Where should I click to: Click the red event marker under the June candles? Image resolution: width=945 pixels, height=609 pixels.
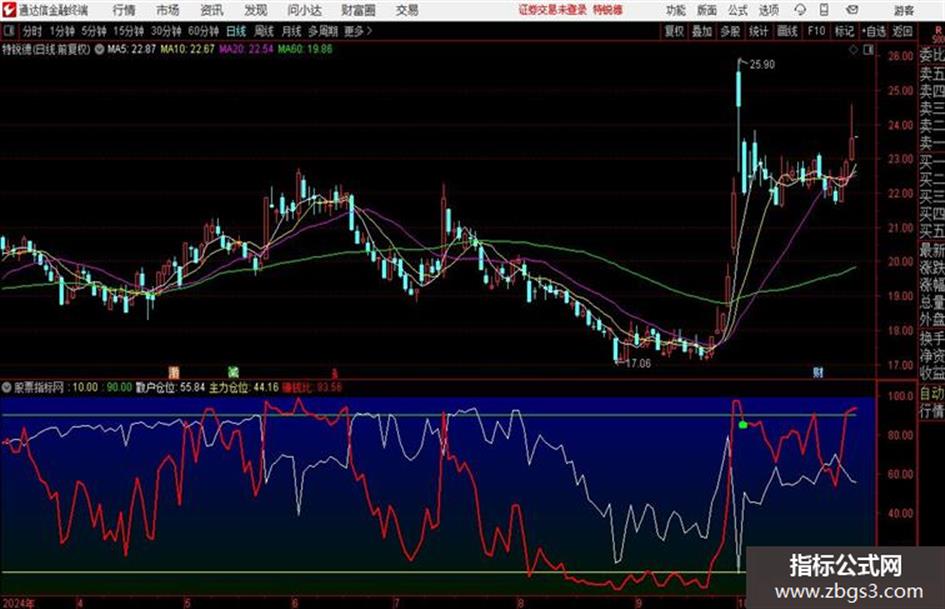(333, 373)
